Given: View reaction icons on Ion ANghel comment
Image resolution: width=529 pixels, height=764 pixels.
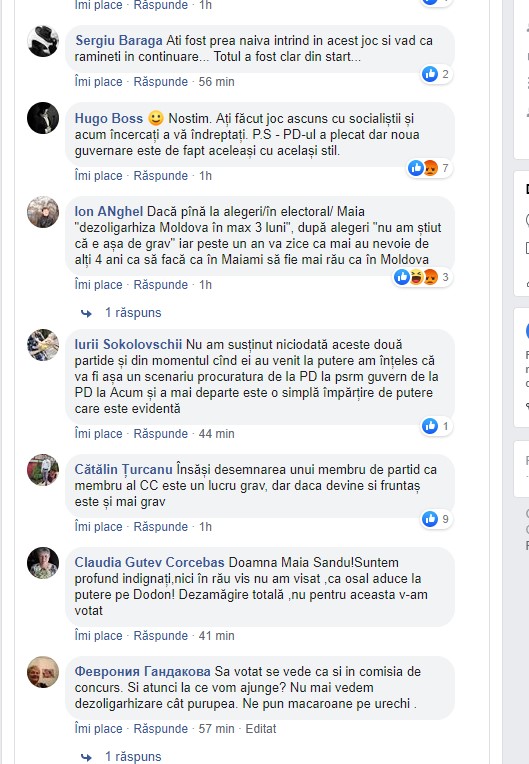Looking at the screenshot, I should (x=416, y=277).
